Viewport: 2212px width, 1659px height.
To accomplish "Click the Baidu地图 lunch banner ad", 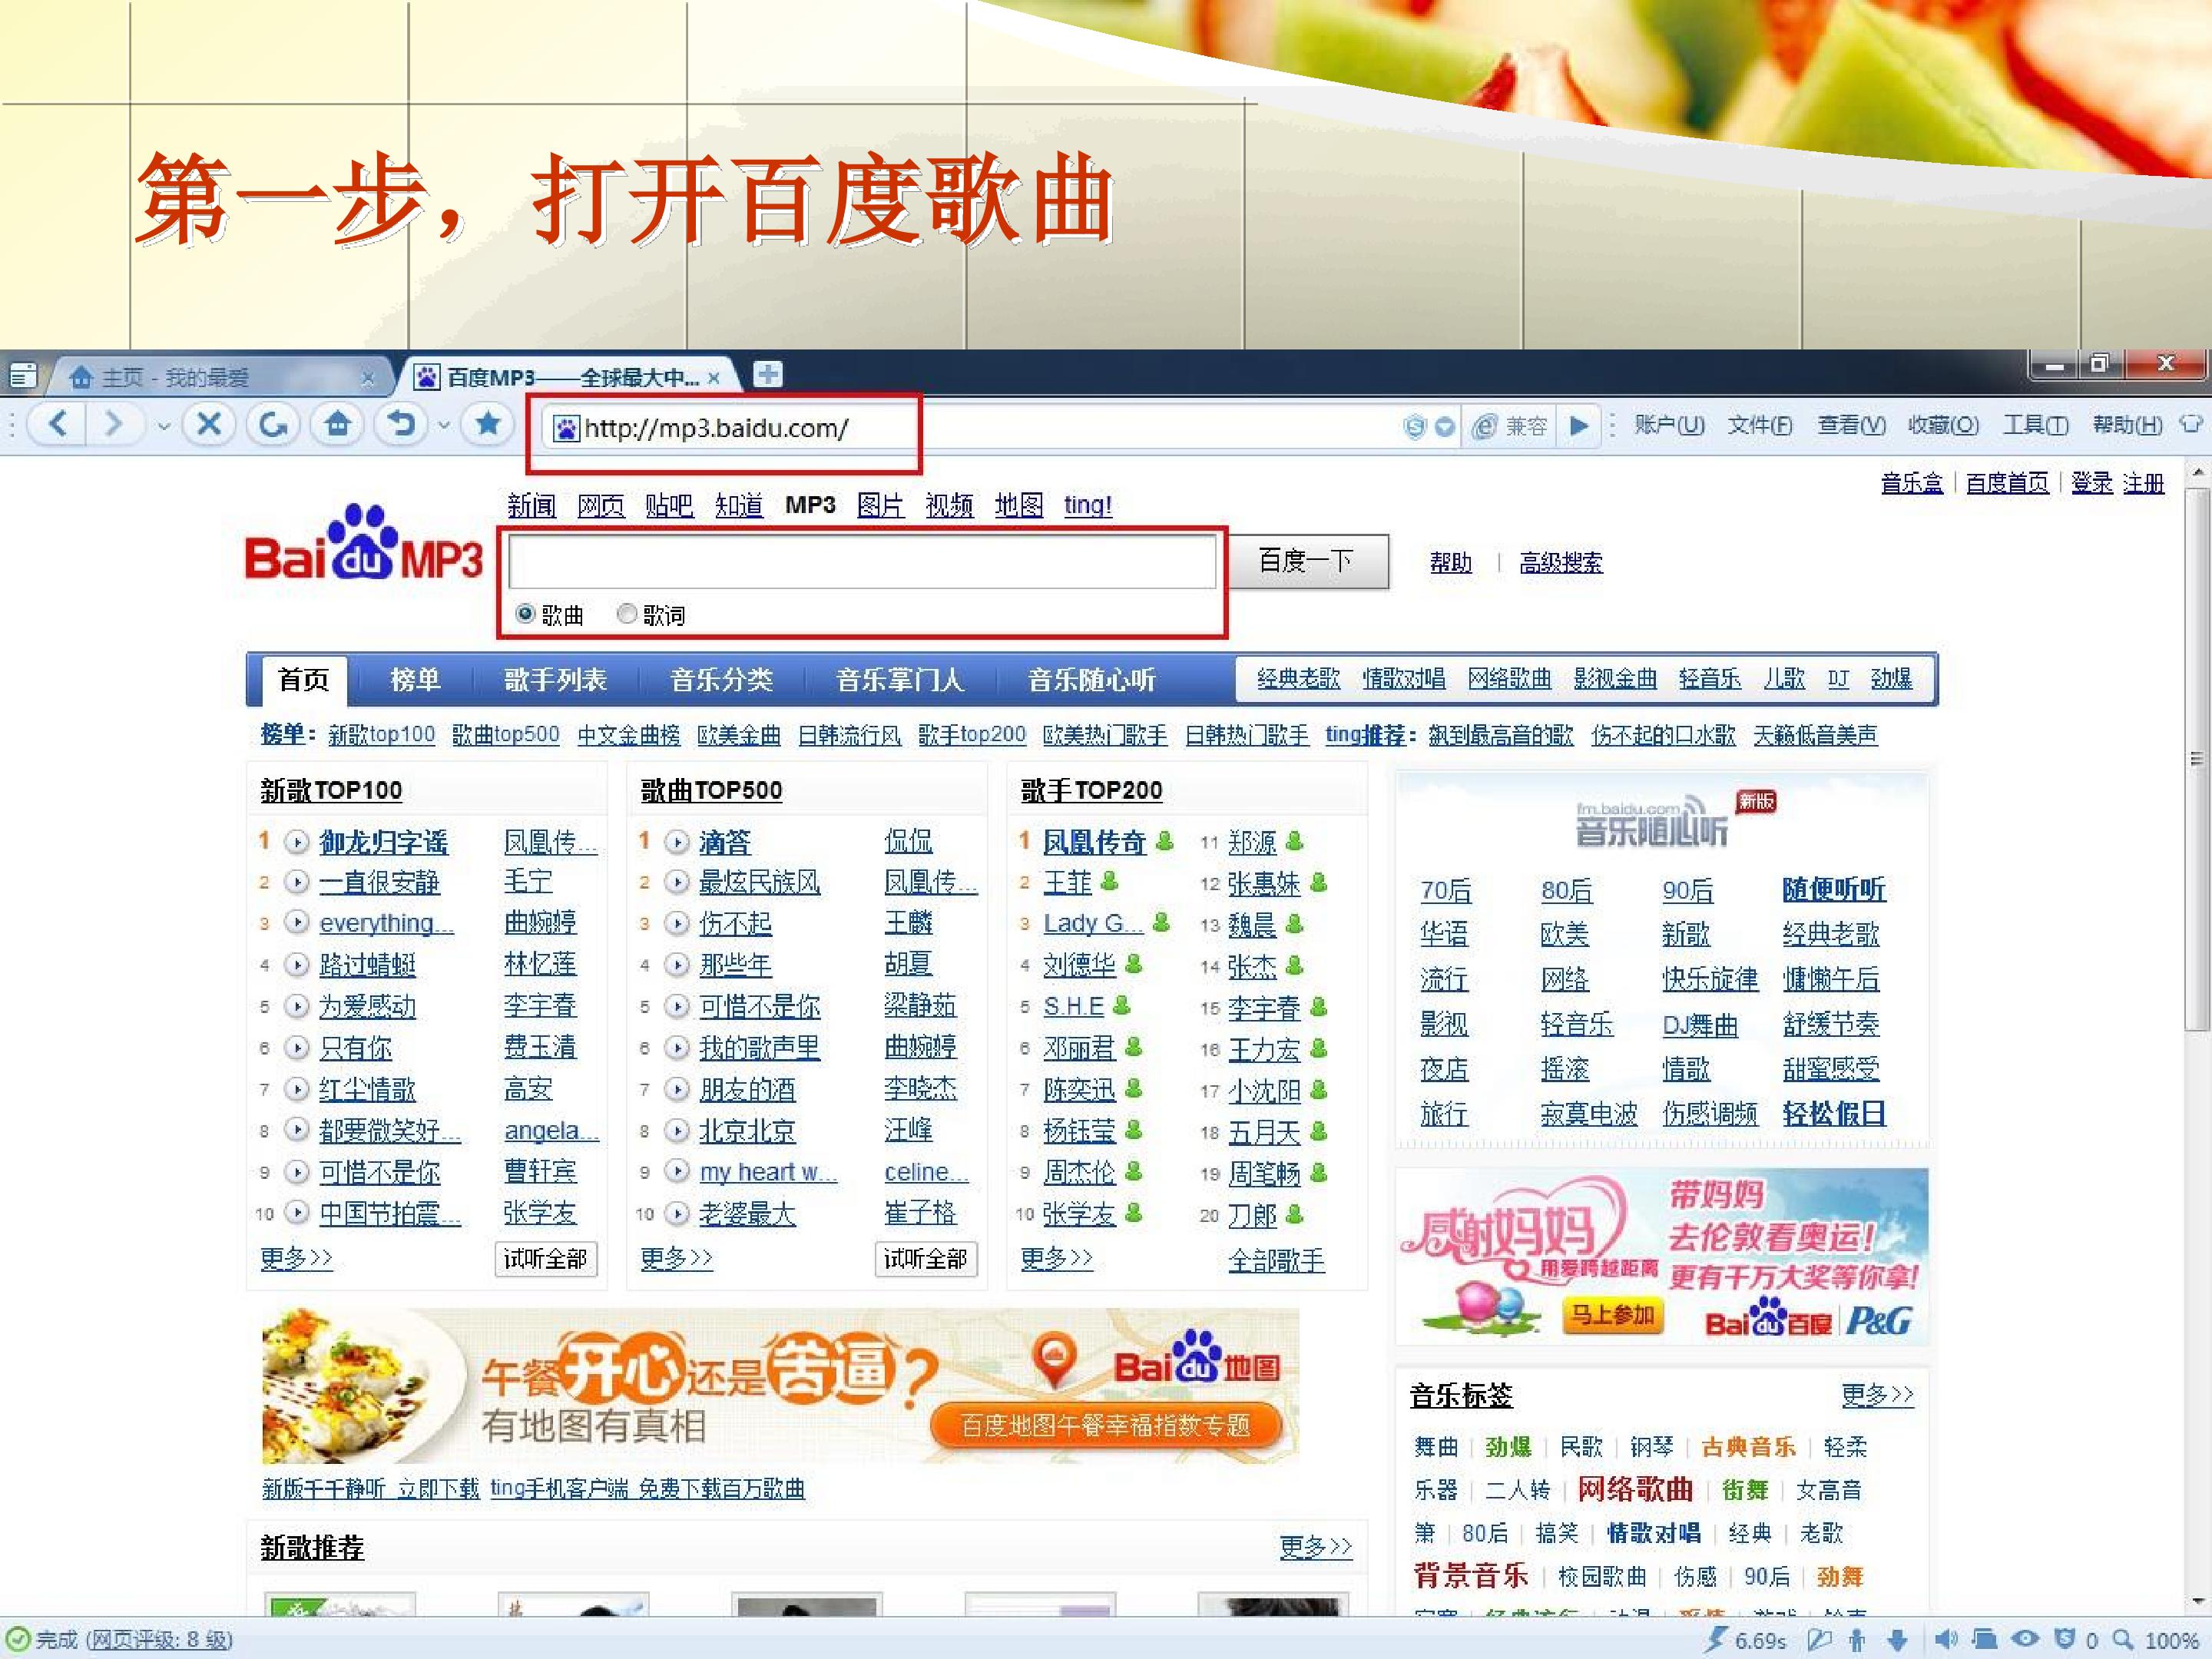I will pos(780,1386).
